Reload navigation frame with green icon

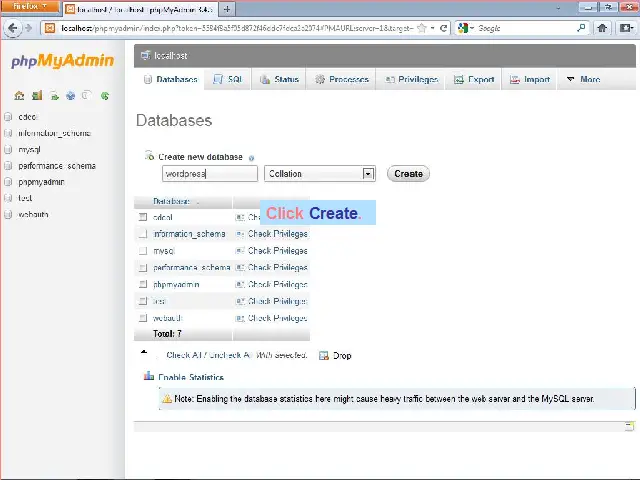click(105, 96)
